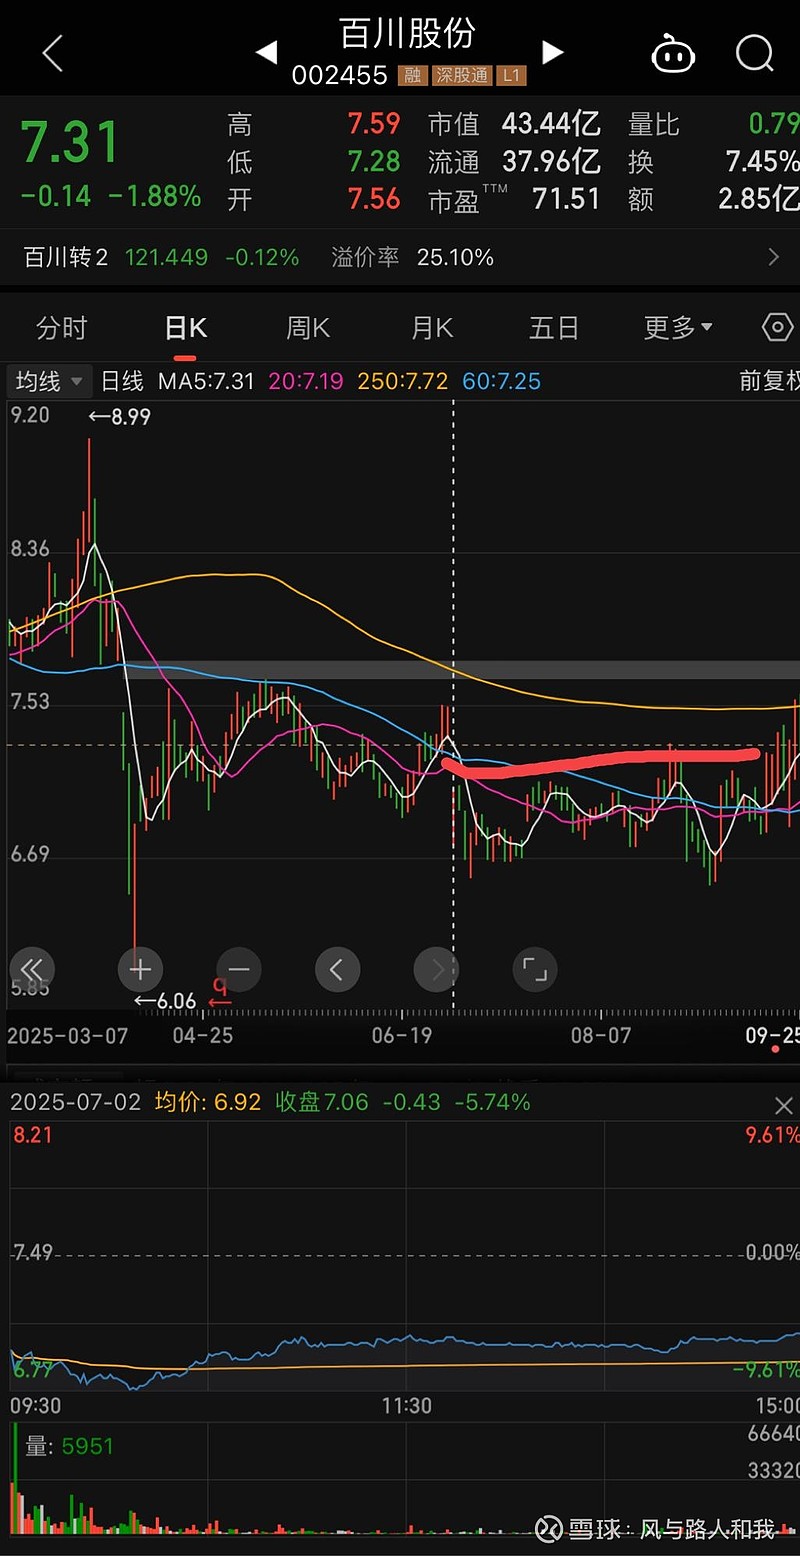Tap the L1 level tag

coord(511,76)
